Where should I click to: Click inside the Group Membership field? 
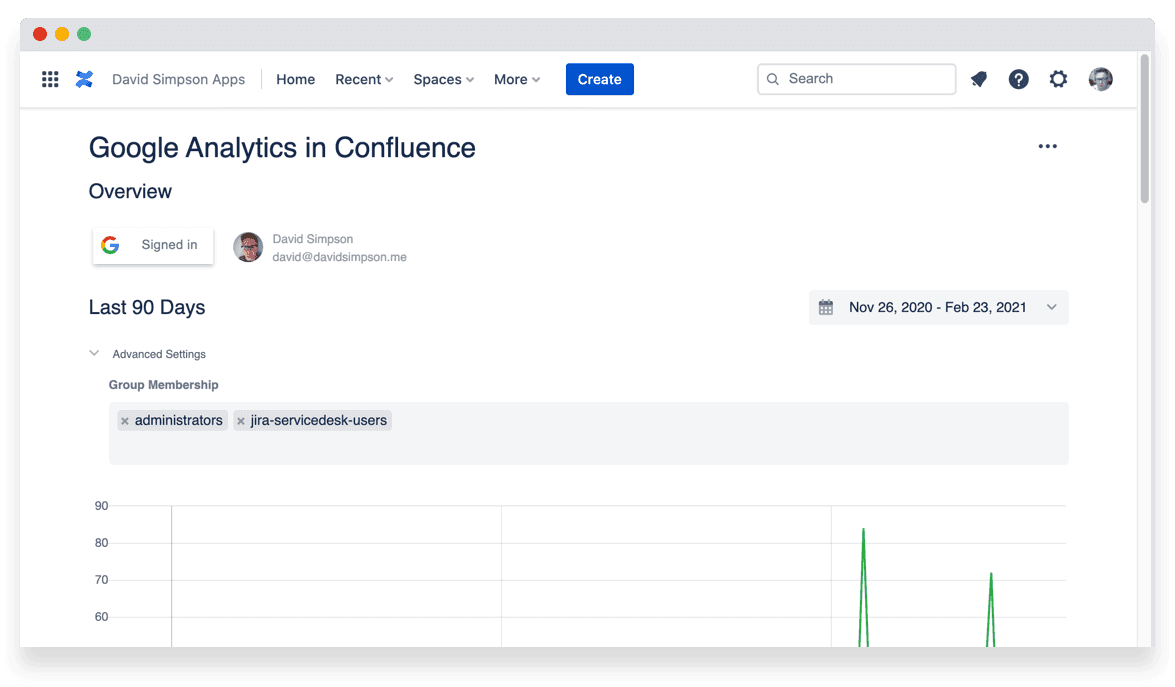coord(588,434)
